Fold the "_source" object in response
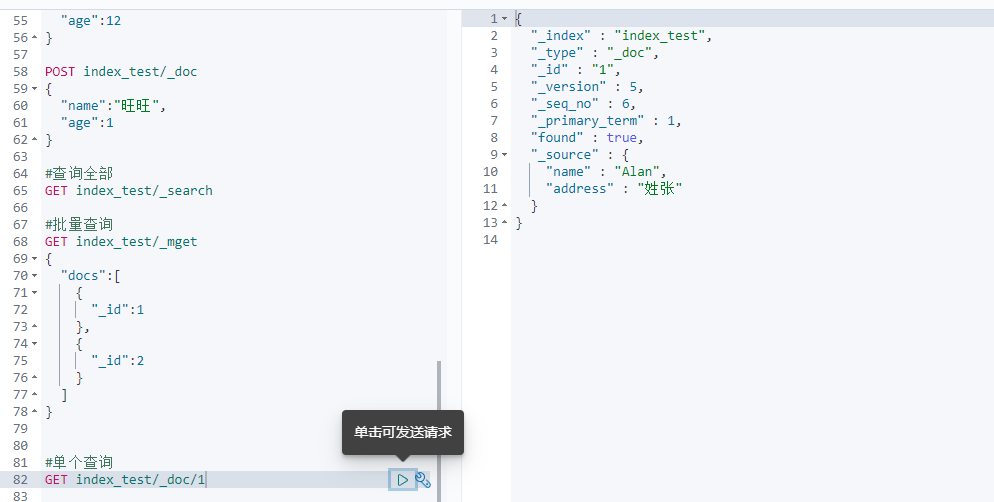Viewport: 994px width, 502px height. pos(505,155)
